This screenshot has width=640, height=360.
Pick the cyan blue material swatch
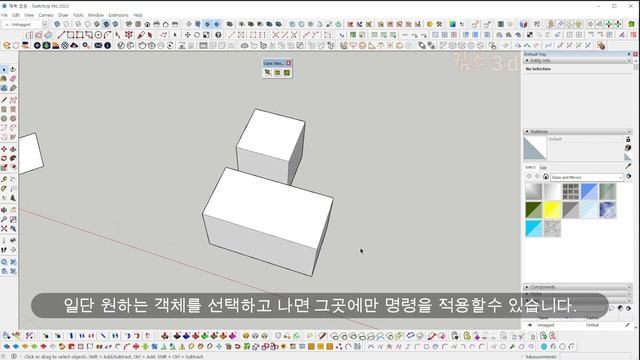click(x=534, y=229)
